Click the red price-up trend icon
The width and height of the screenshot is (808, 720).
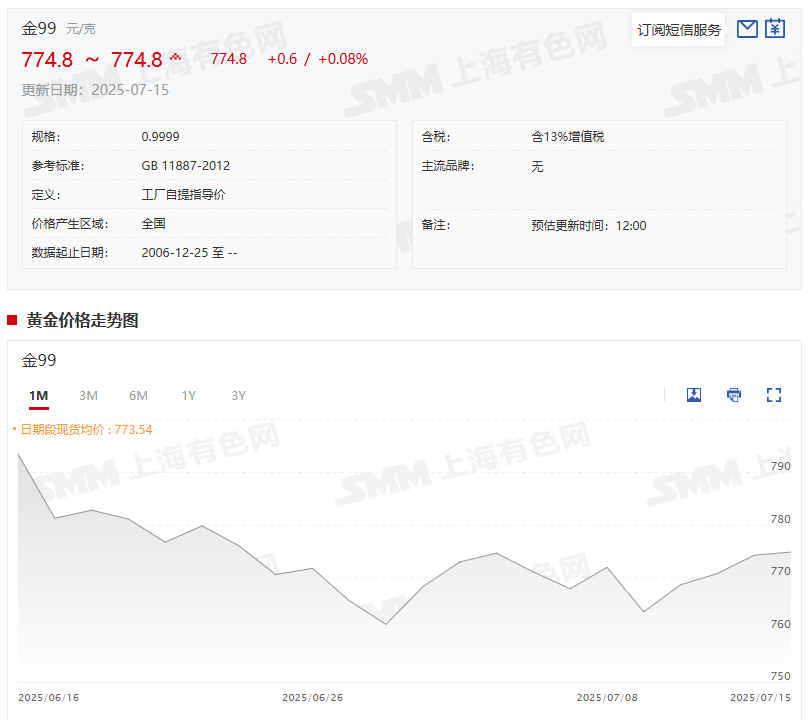[175, 57]
